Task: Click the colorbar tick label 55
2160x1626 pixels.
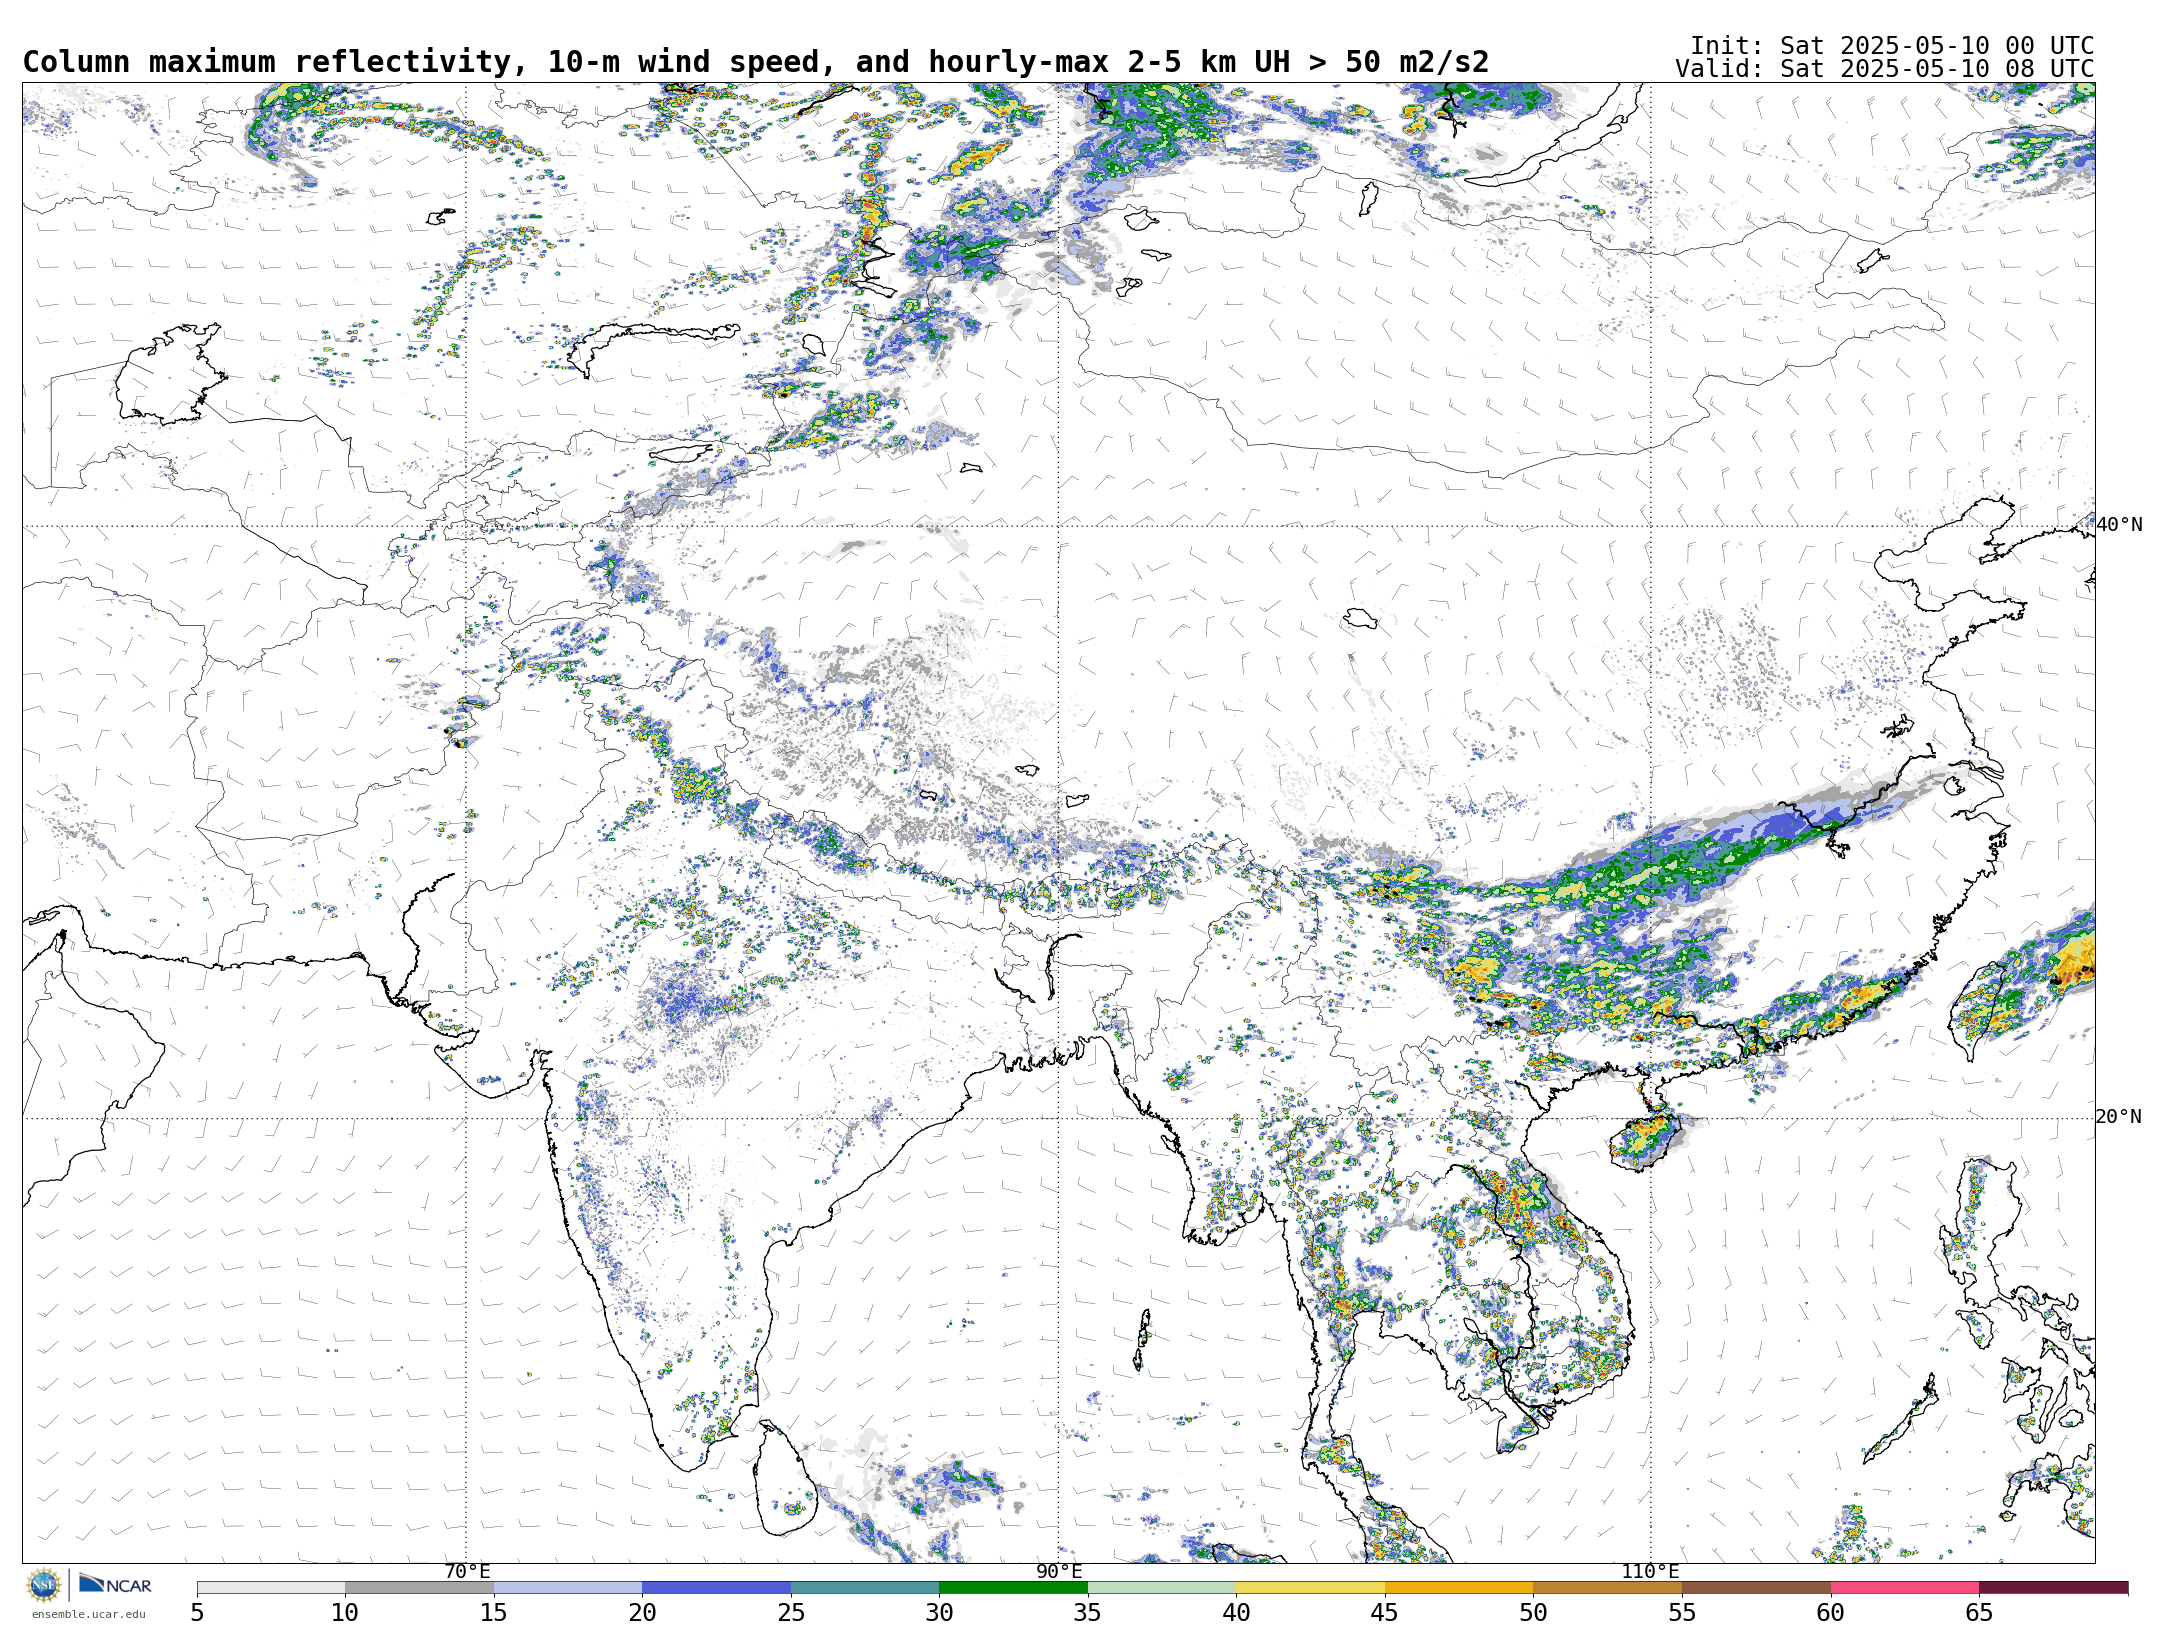Action: pos(1682,1613)
